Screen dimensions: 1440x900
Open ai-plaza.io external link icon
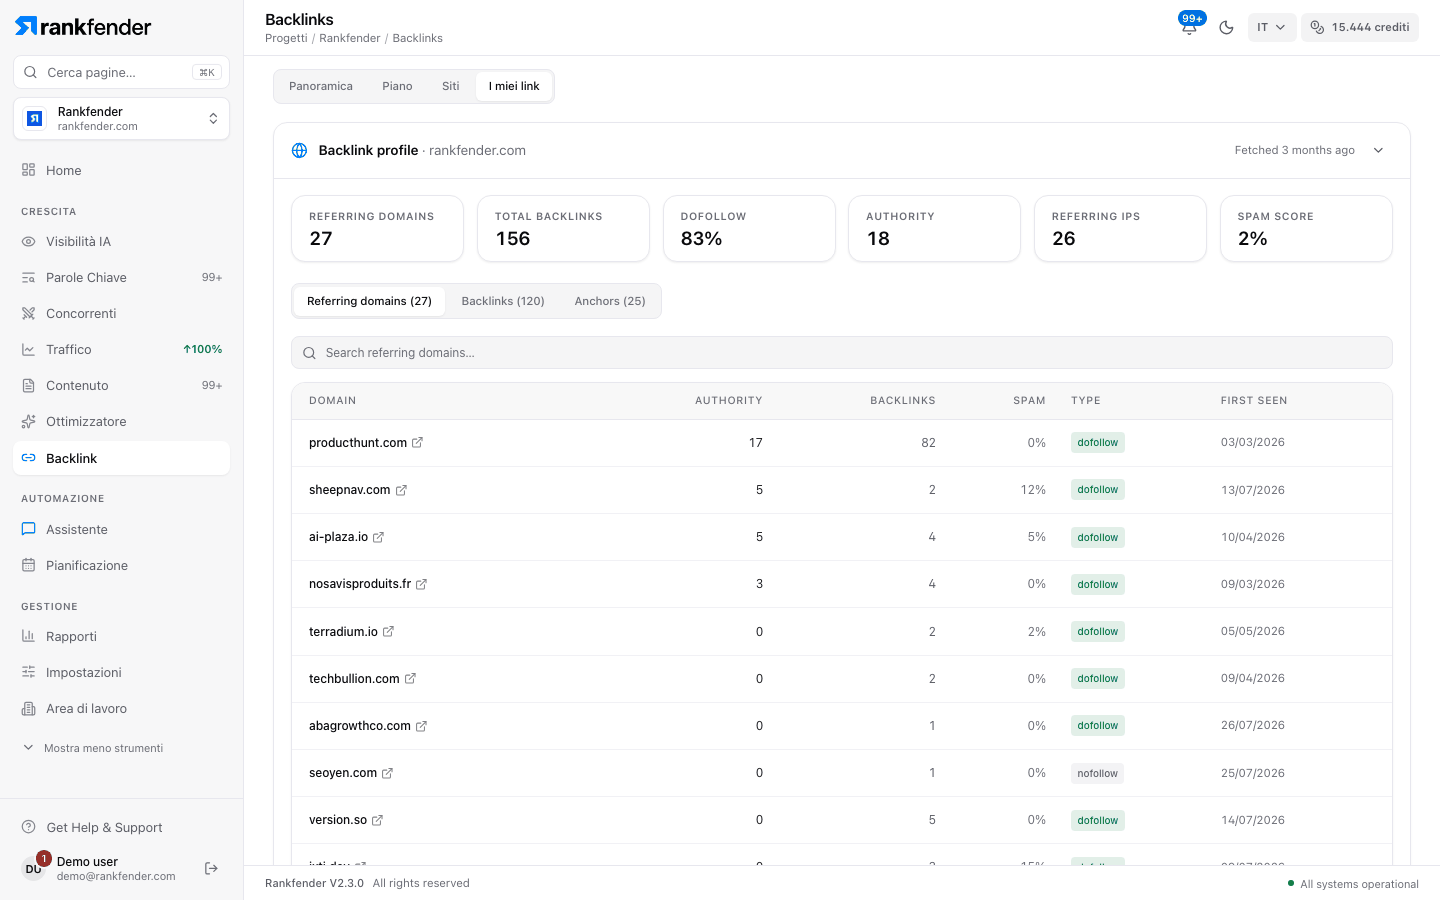[x=378, y=537]
